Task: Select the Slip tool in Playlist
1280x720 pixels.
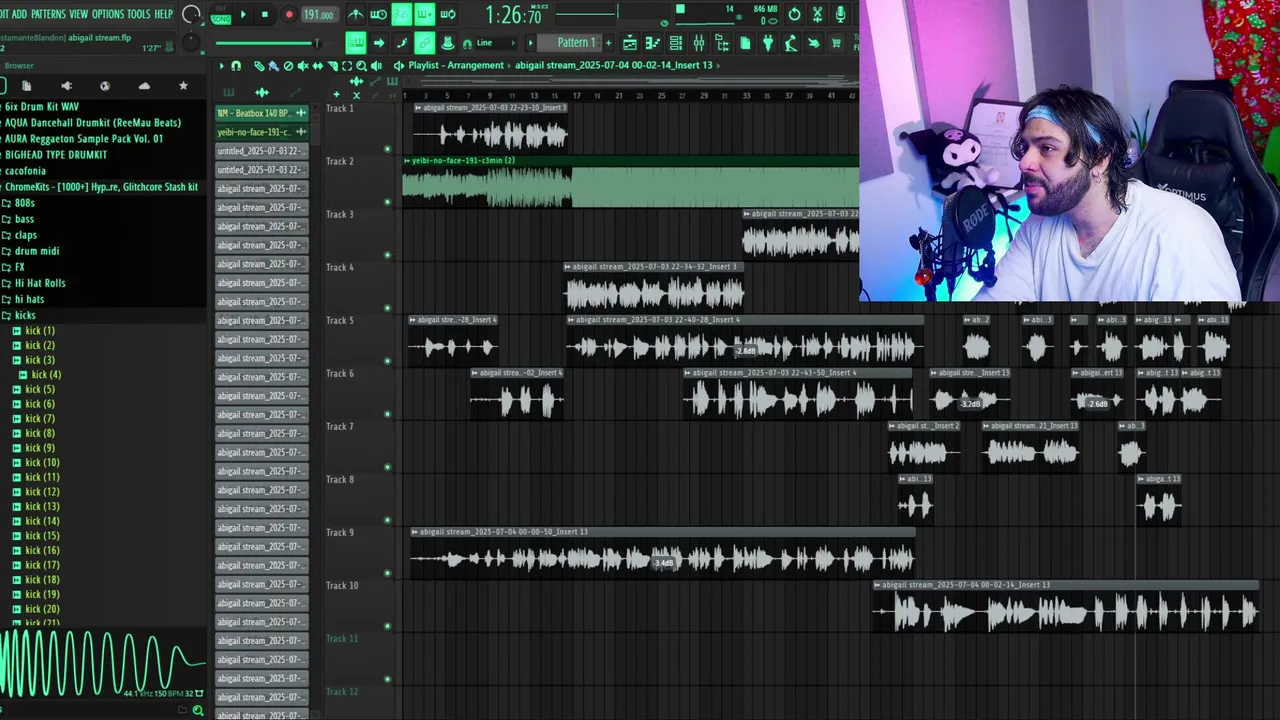Action: tap(318, 65)
